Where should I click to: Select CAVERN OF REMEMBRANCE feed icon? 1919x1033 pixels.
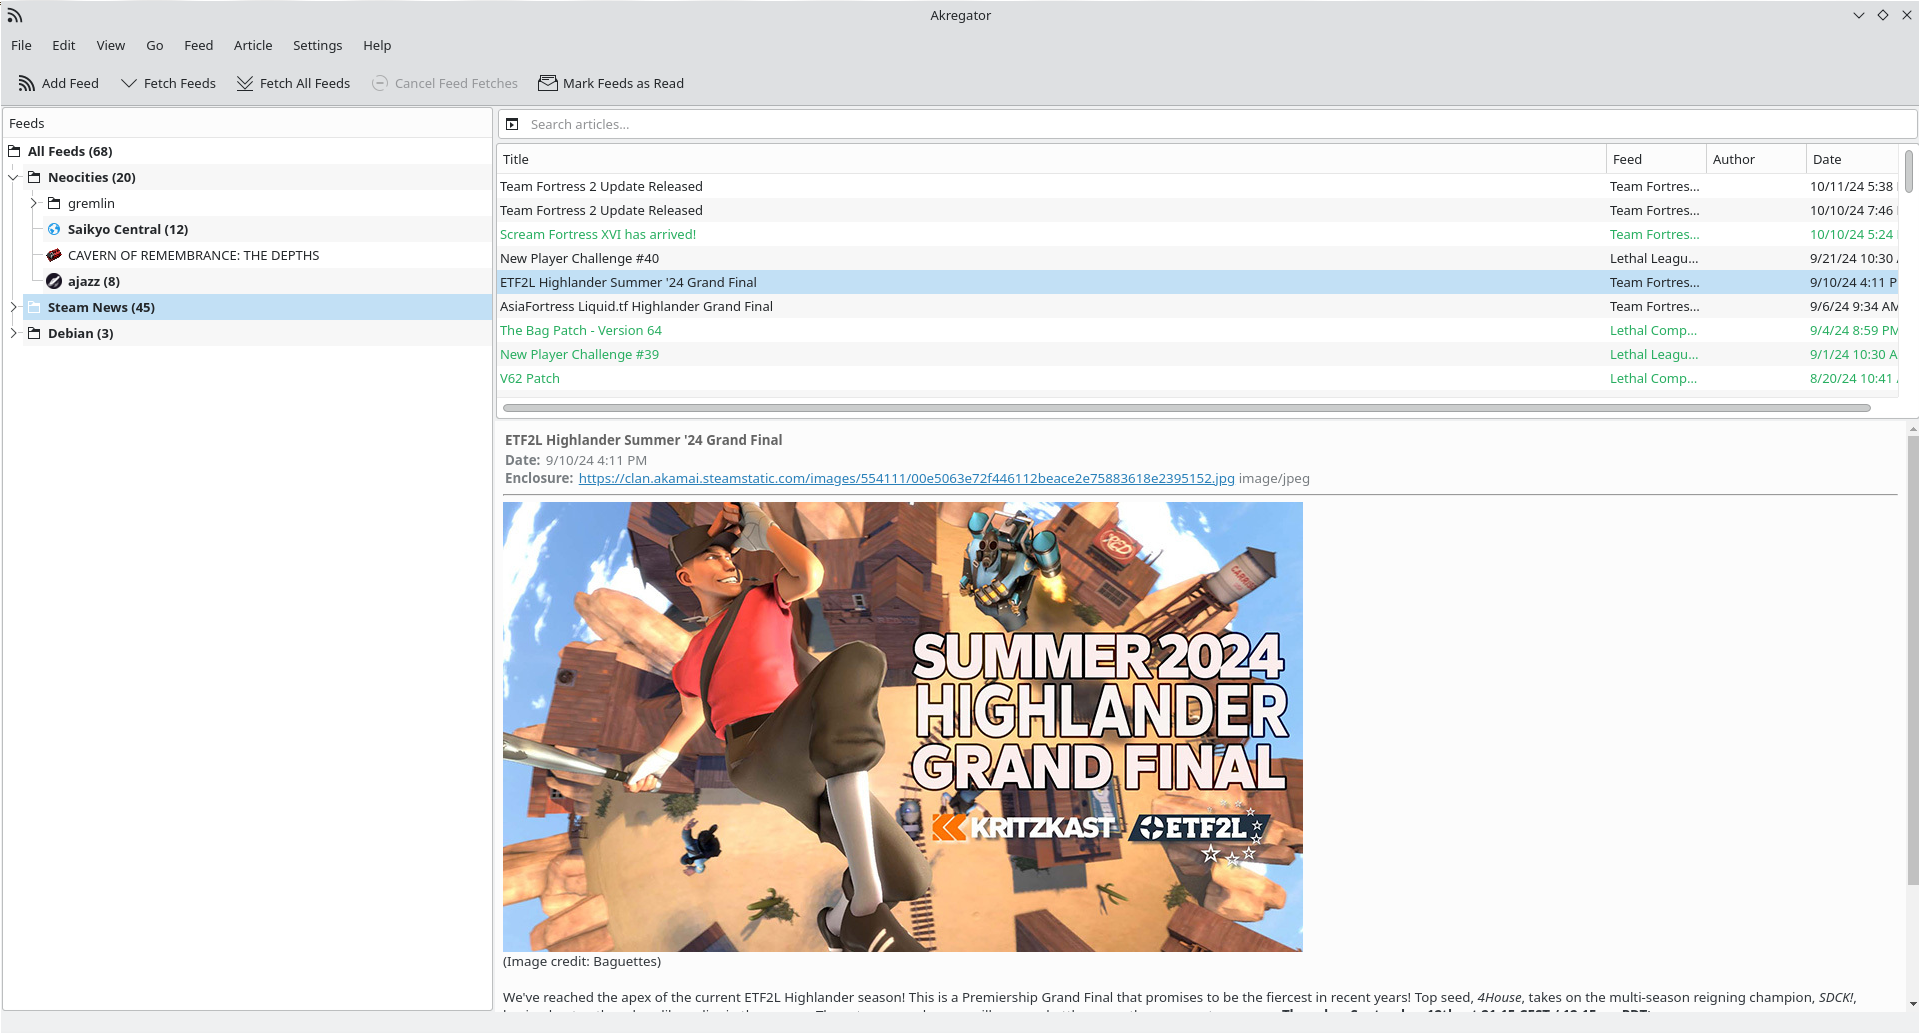[54, 256]
